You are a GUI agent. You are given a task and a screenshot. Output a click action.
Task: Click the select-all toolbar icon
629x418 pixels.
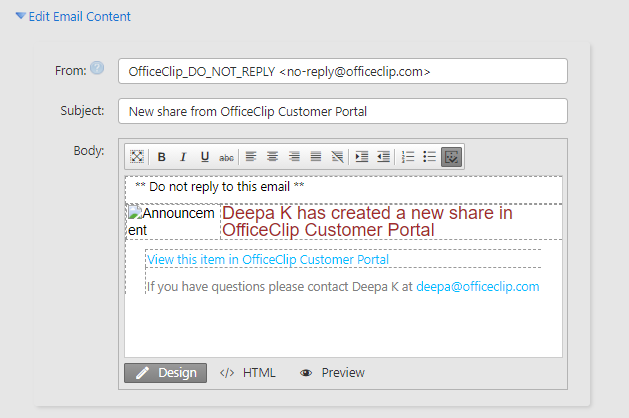(x=137, y=156)
